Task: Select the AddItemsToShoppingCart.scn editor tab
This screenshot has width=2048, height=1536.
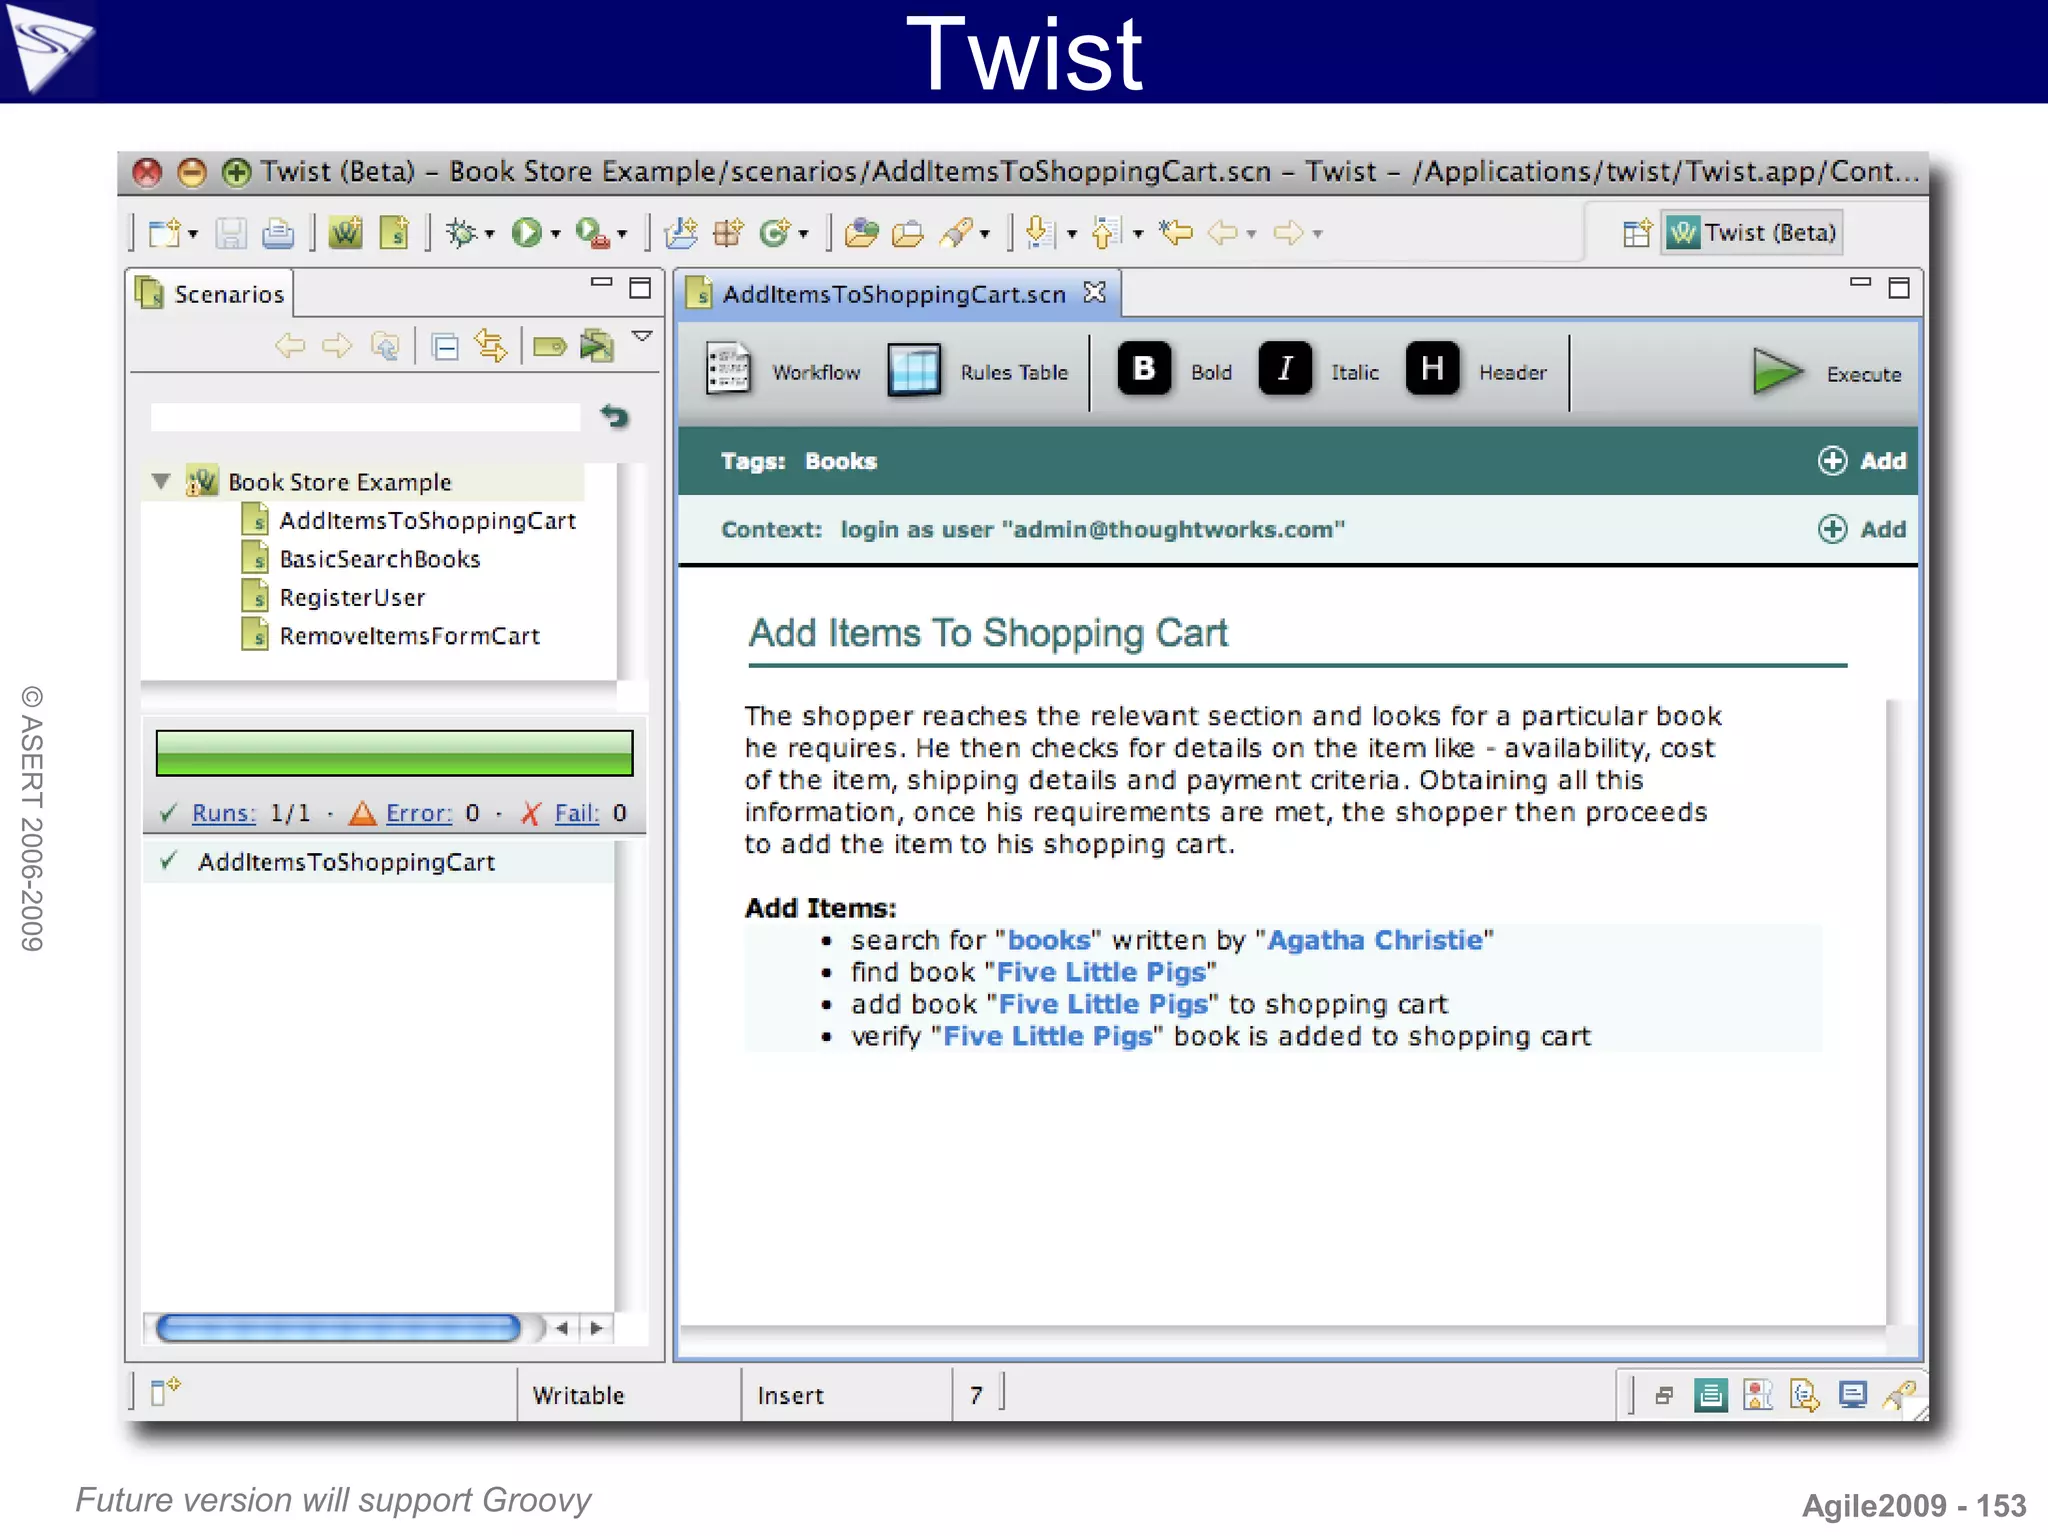Action: (x=894, y=294)
